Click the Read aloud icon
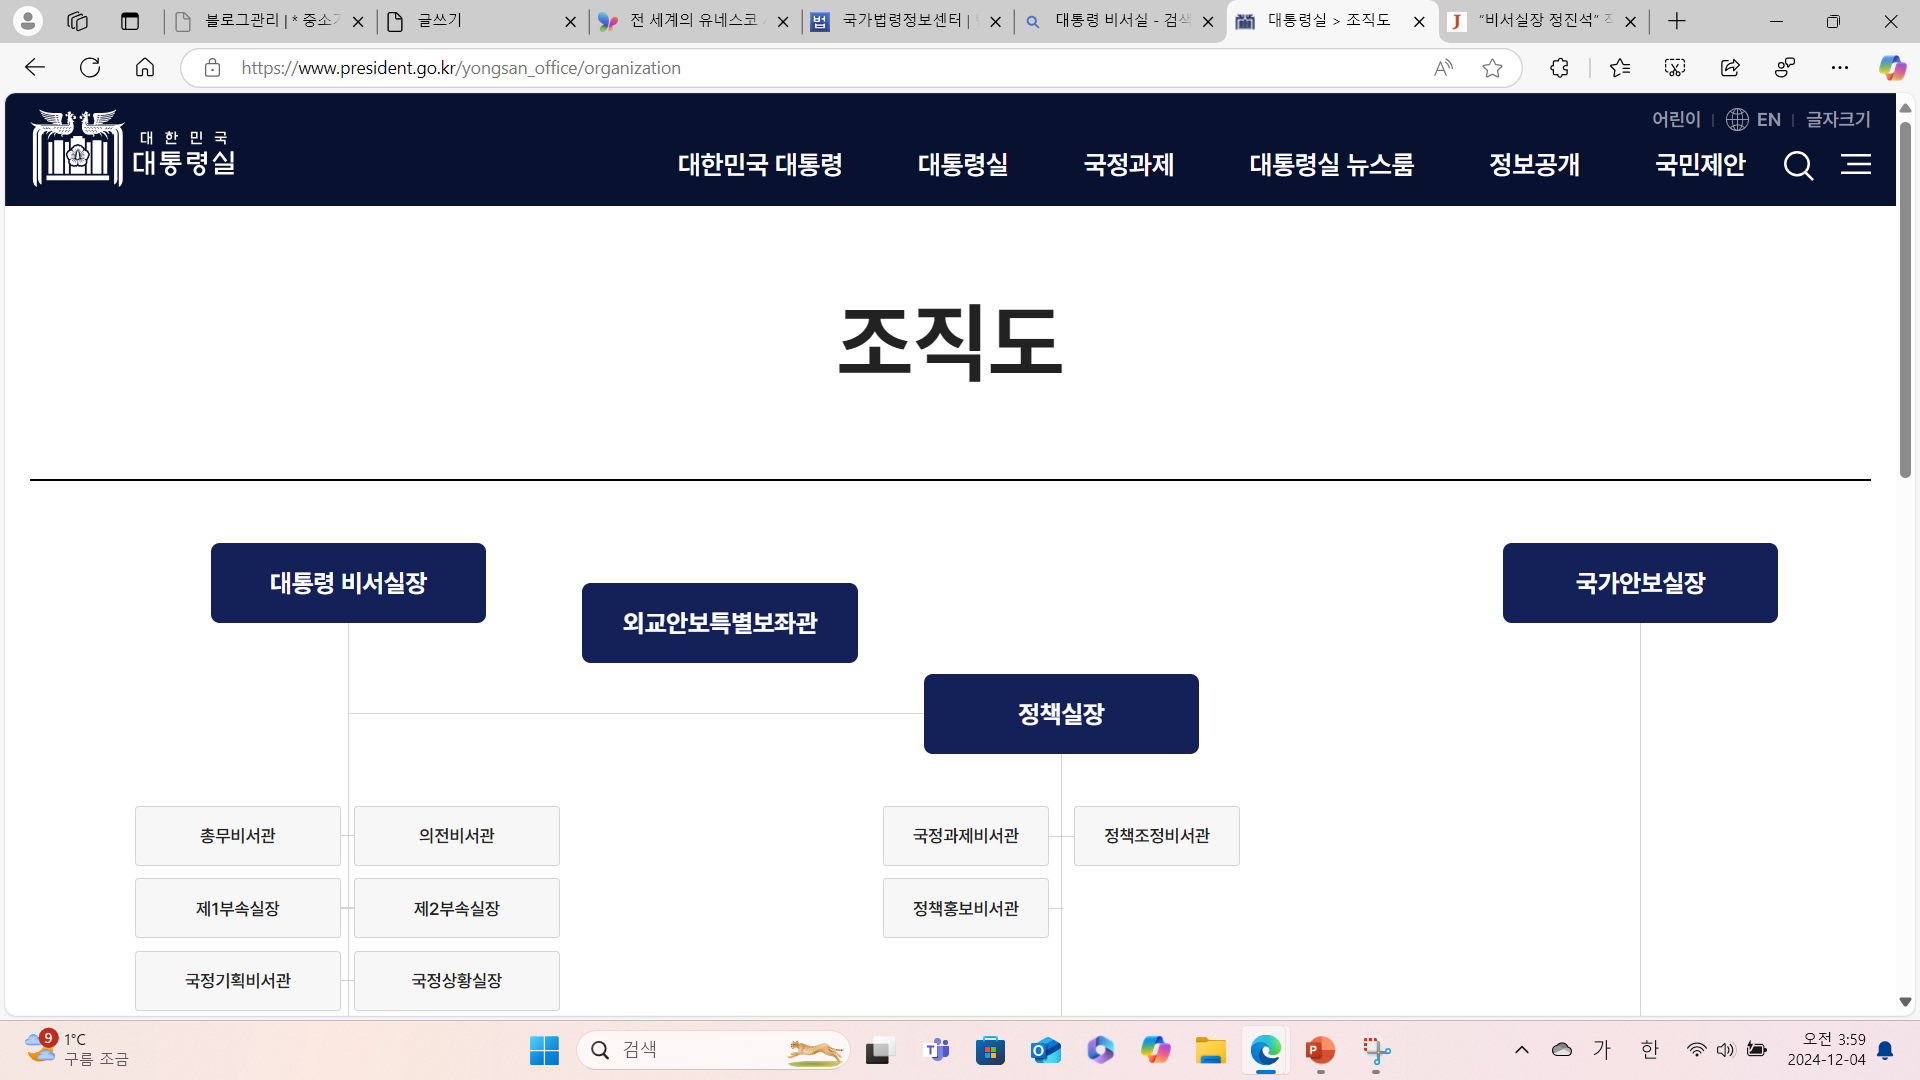 [1442, 68]
